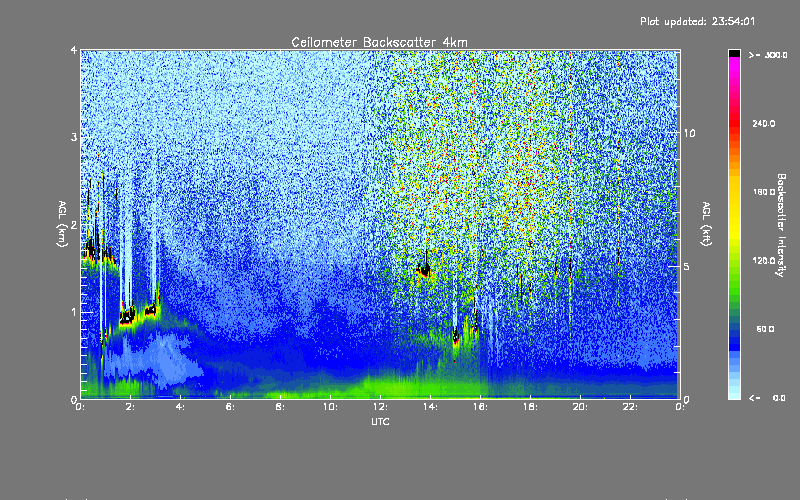The height and width of the screenshot is (500, 800).
Task: Click the "6:" UTC hour tick
Action: (230, 407)
